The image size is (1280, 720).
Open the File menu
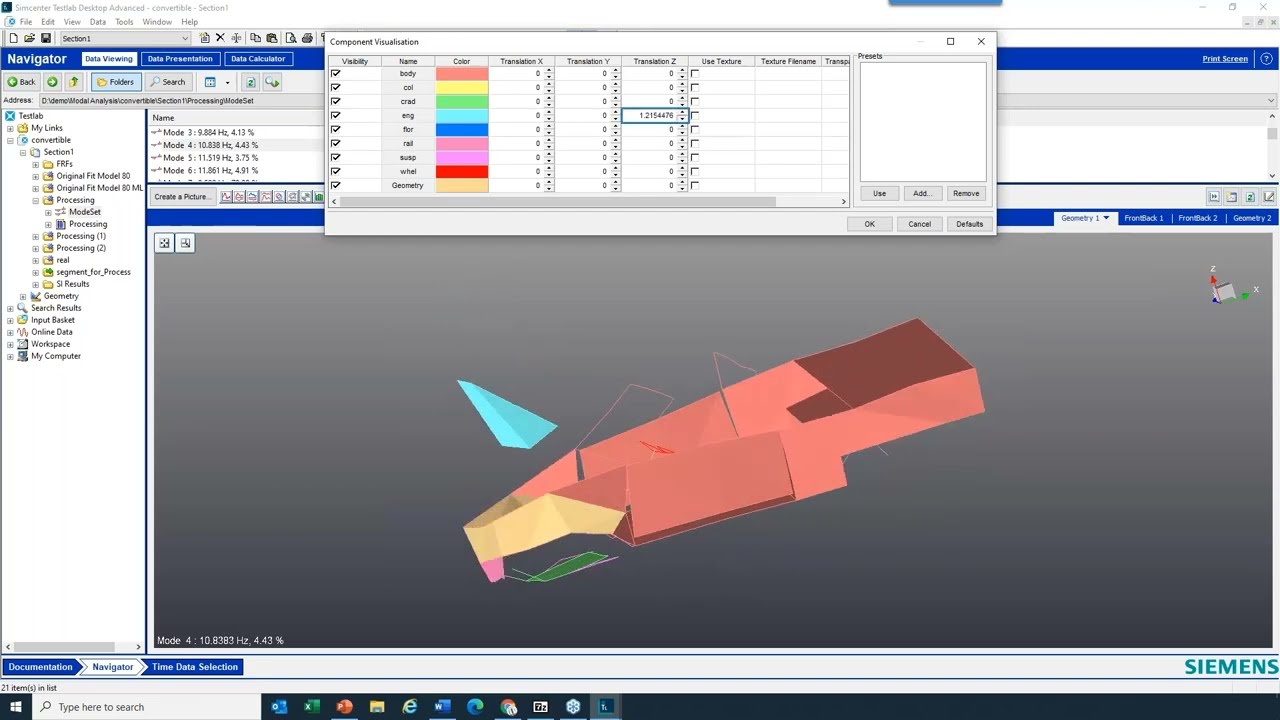point(26,22)
